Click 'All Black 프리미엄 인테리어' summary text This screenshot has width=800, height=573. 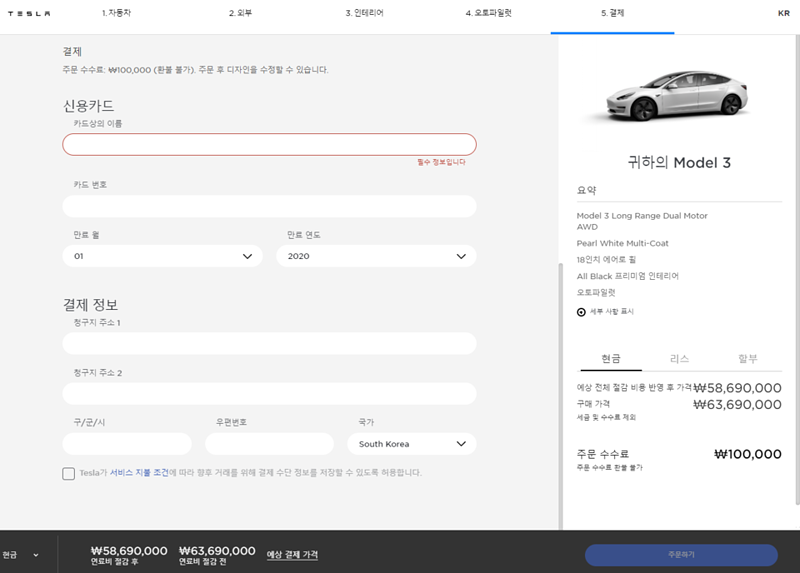[628, 276]
